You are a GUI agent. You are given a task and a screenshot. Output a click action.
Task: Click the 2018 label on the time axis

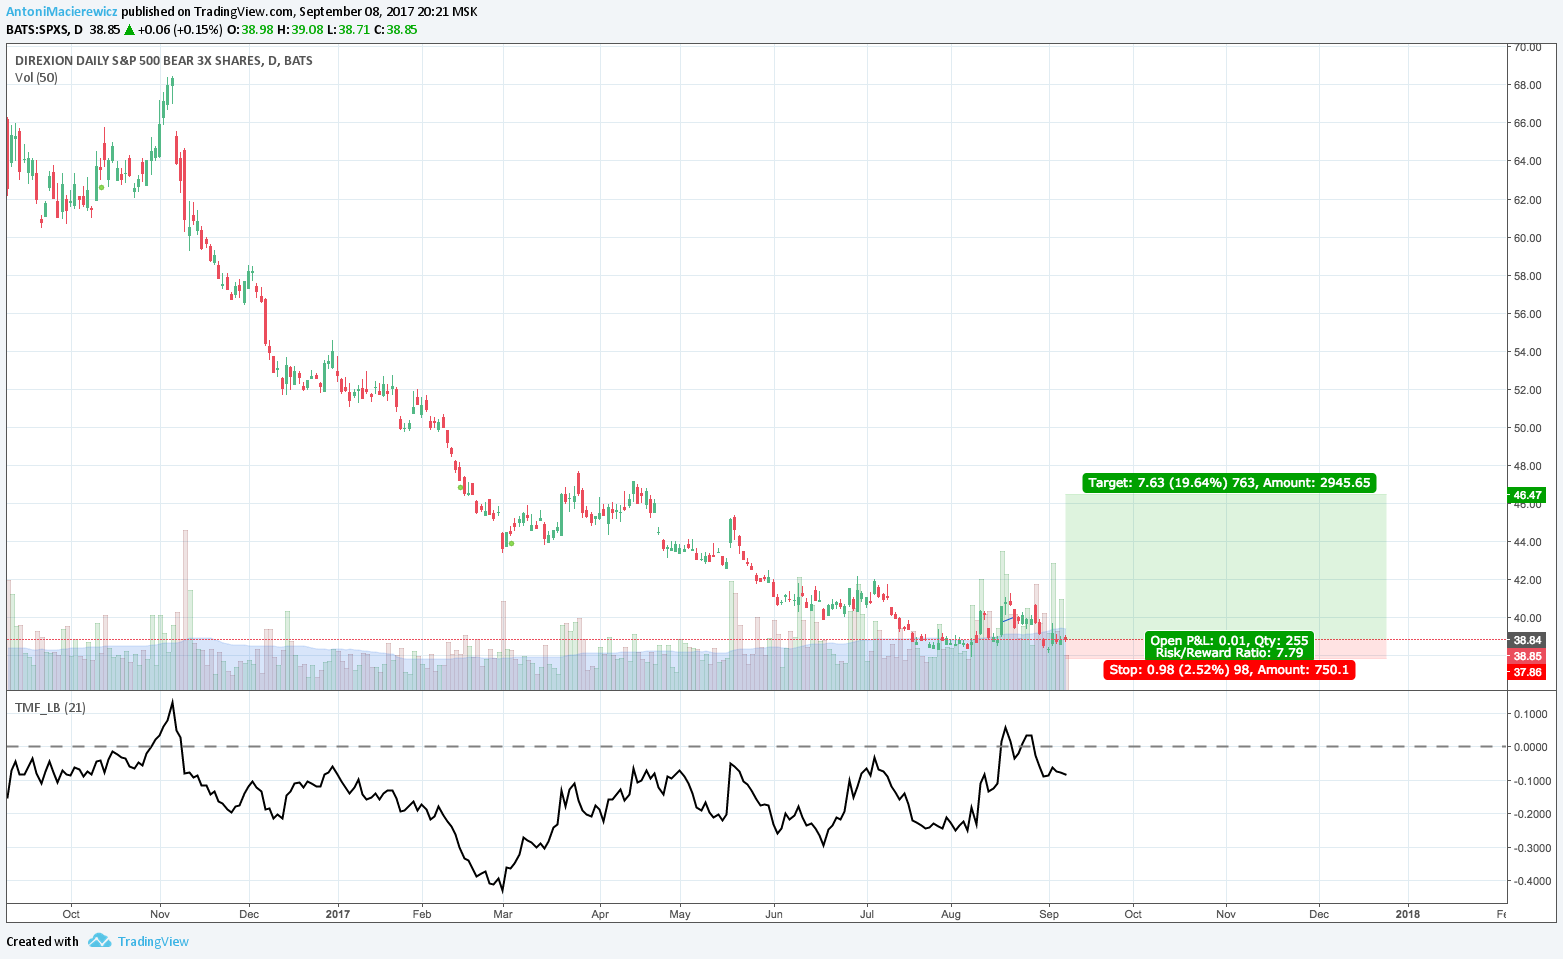[x=1408, y=914]
